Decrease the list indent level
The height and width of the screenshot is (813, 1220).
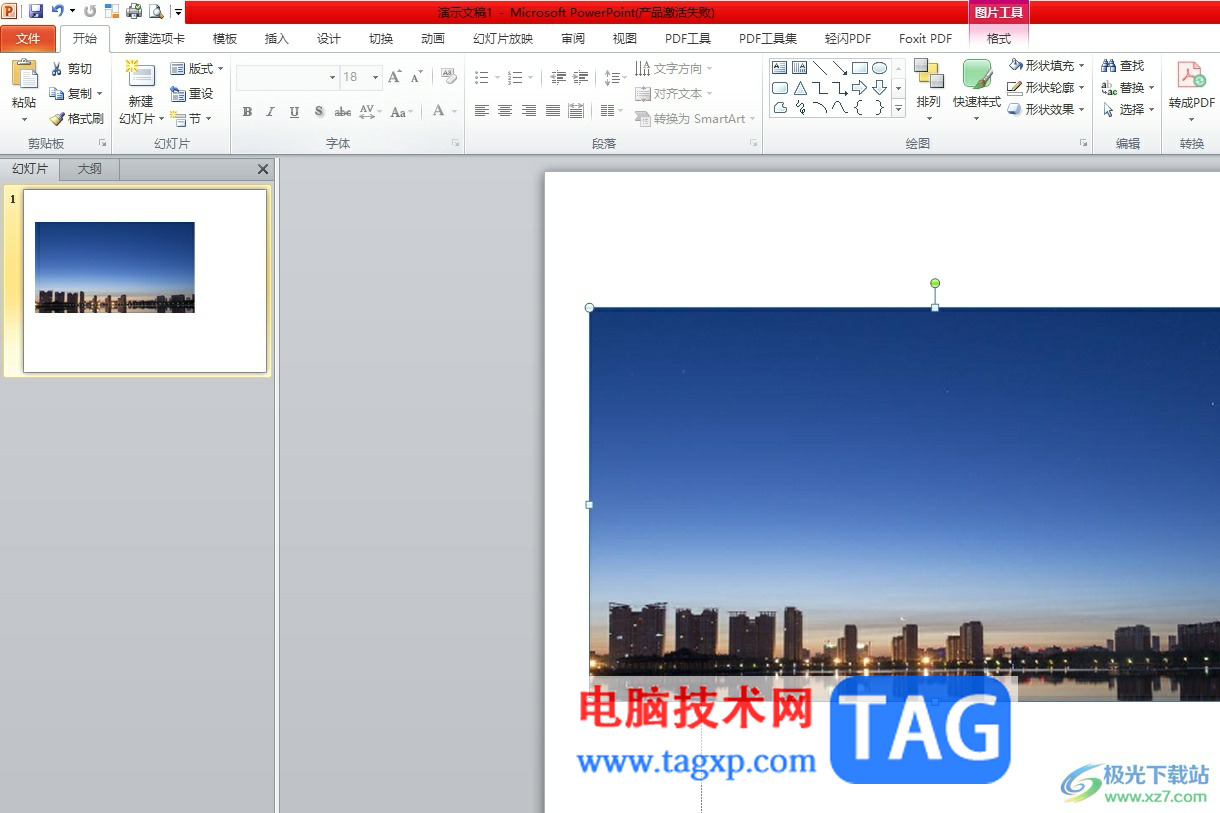point(557,77)
